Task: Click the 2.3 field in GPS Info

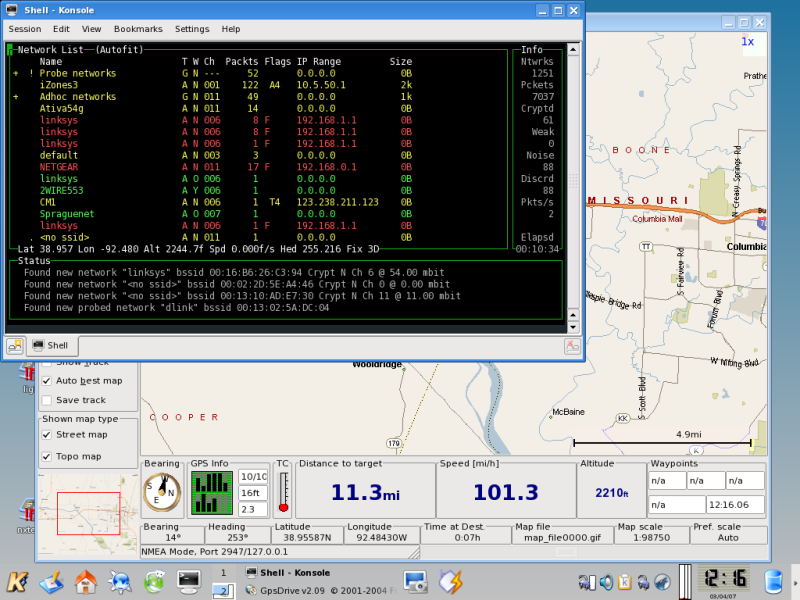Action: [x=253, y=509]
